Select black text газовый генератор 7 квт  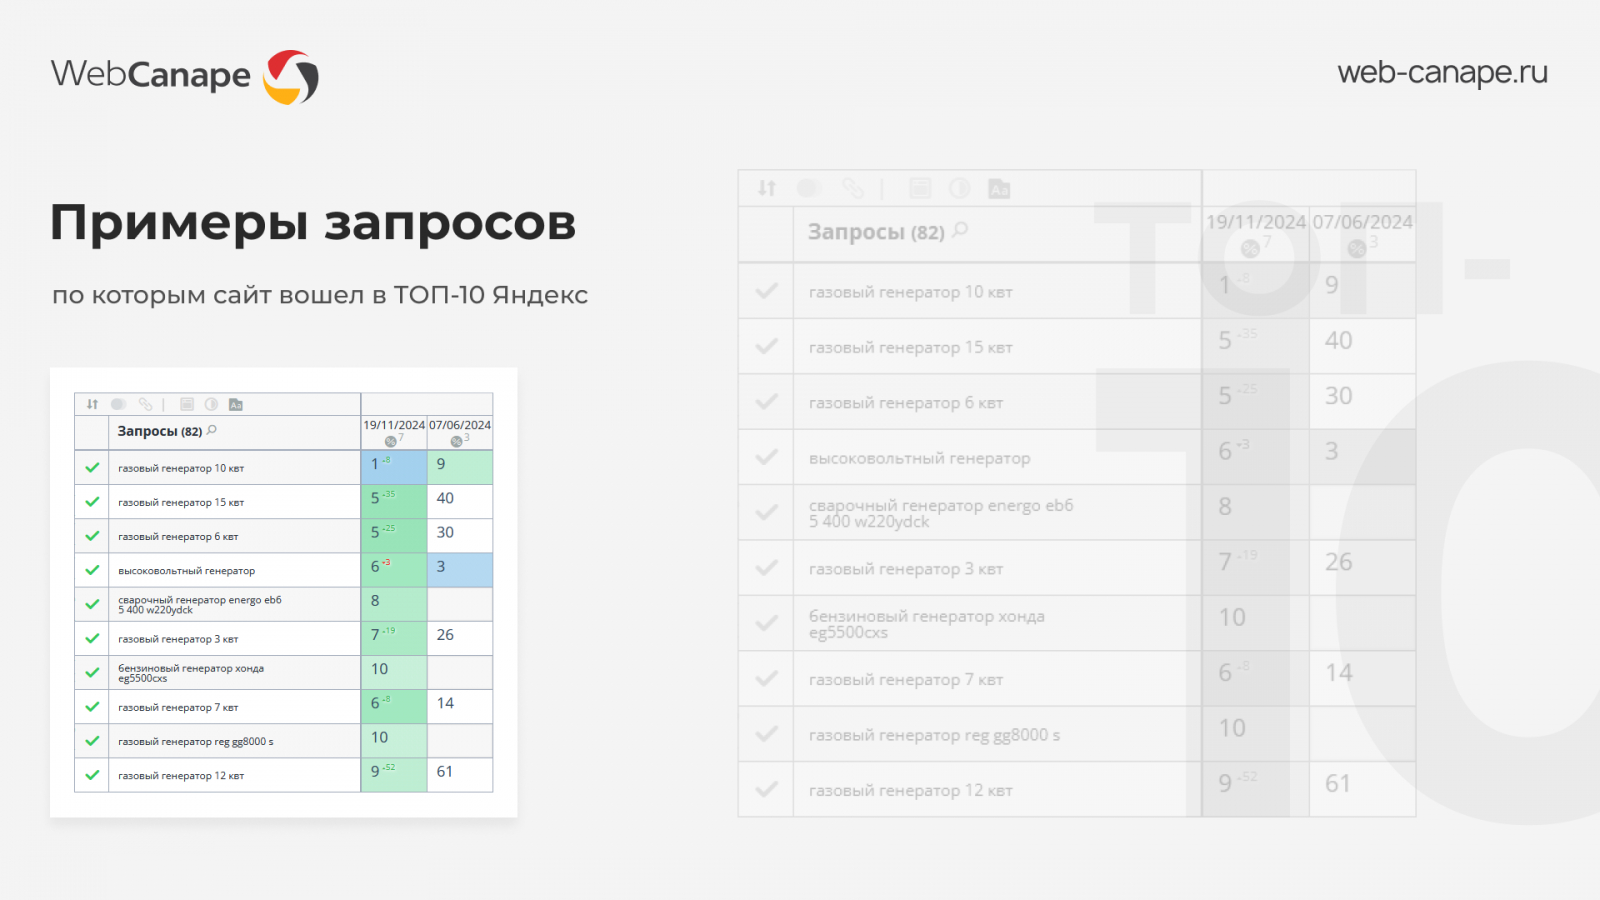(x=178, y=707)
